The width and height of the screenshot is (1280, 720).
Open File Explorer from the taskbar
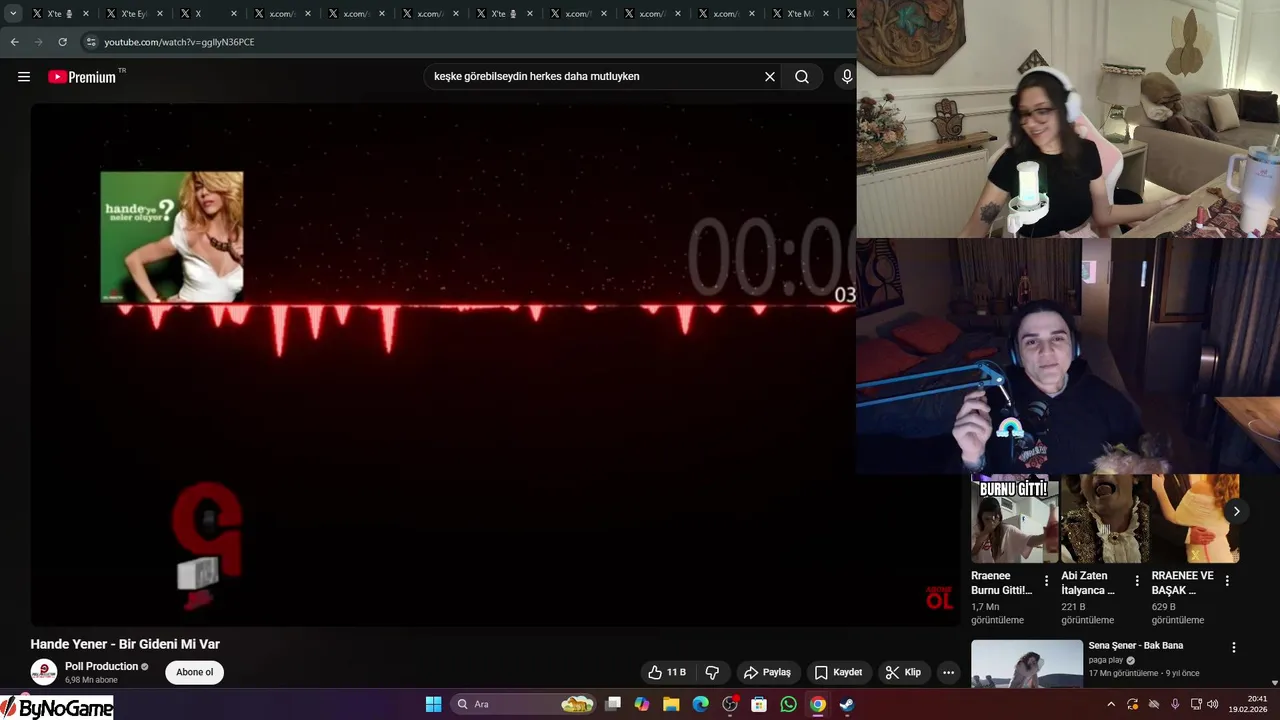pyautogui.click(x=671, y=704)
